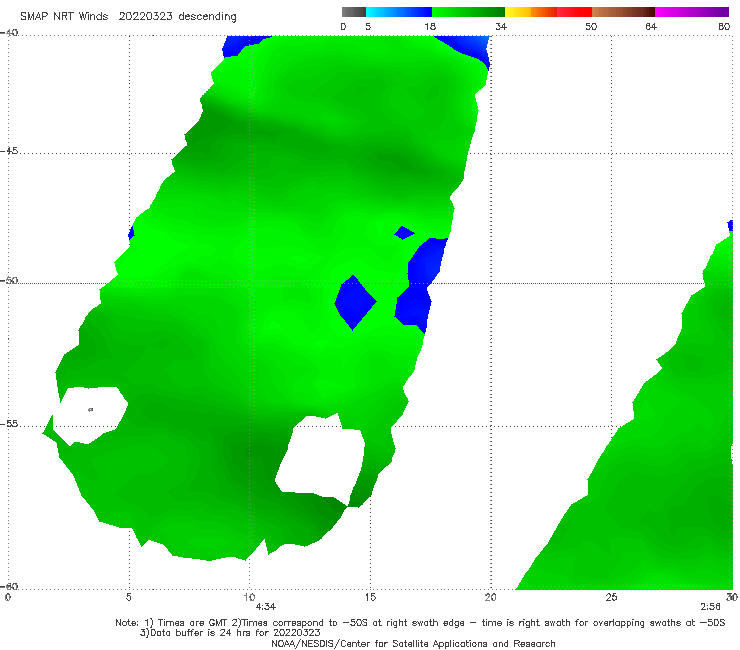The height and width of the screenshot is (650, 740).
Task: Click the note line starting 'Note: 1) Times are GMT'
Action: (420, 623)
